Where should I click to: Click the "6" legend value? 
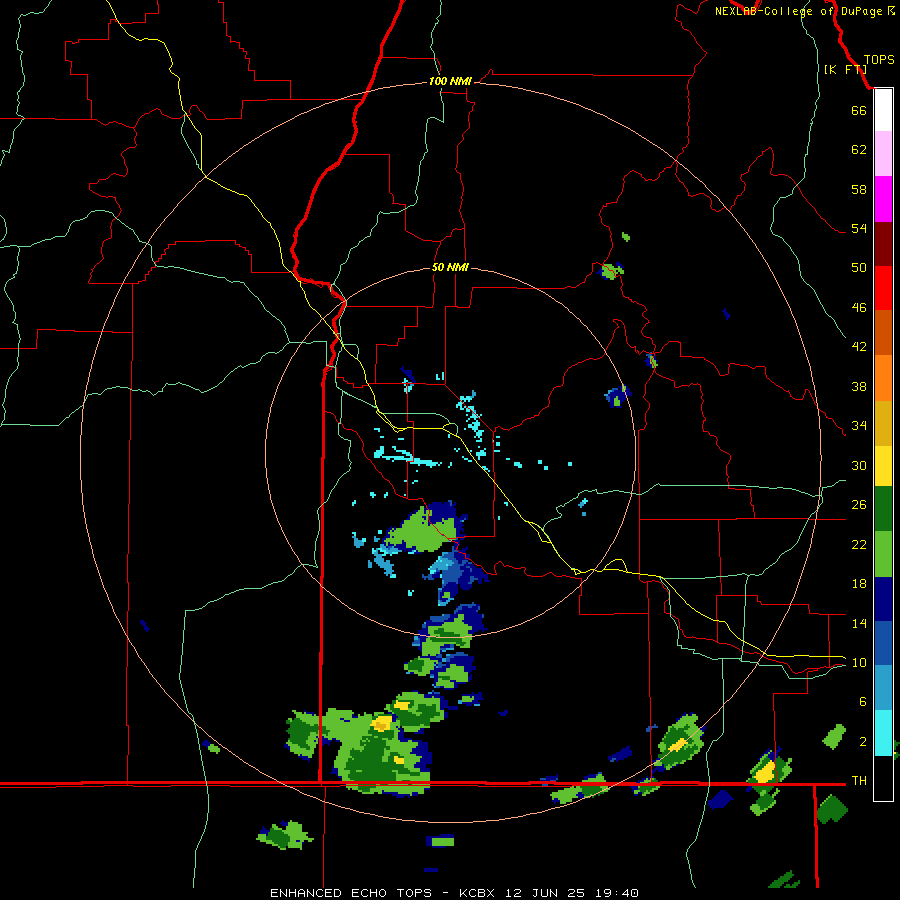tap(863, 701)
